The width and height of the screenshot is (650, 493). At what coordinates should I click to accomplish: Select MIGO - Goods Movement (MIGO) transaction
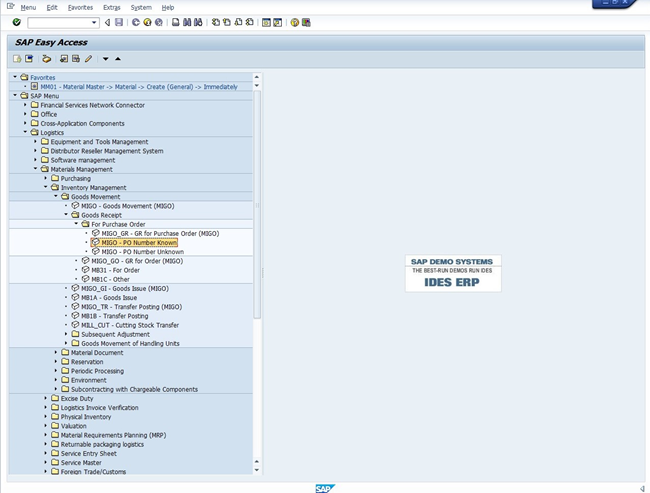tap(128, 206)
